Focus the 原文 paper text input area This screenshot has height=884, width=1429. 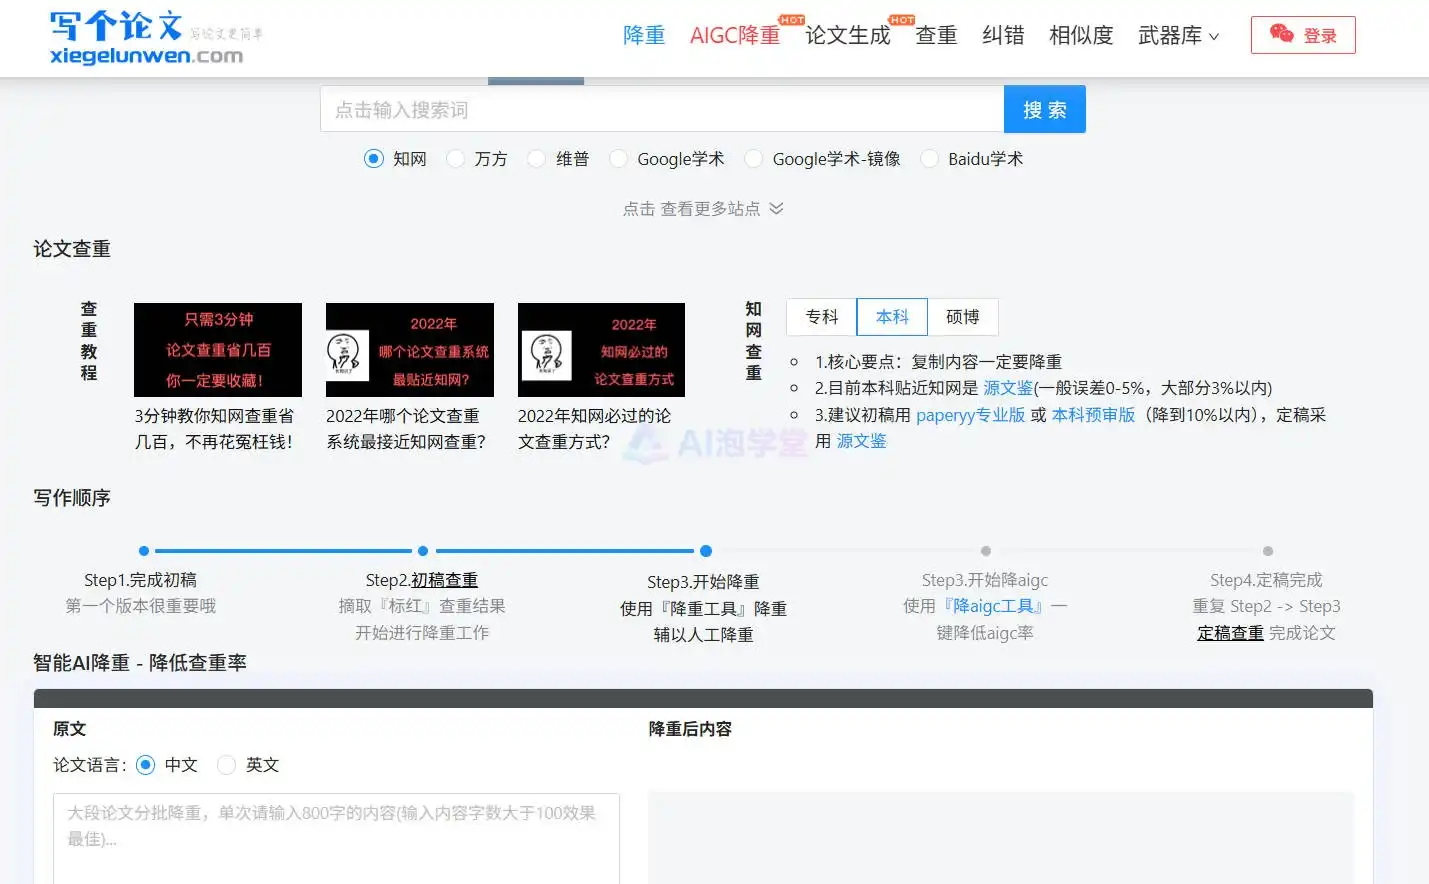336,838
